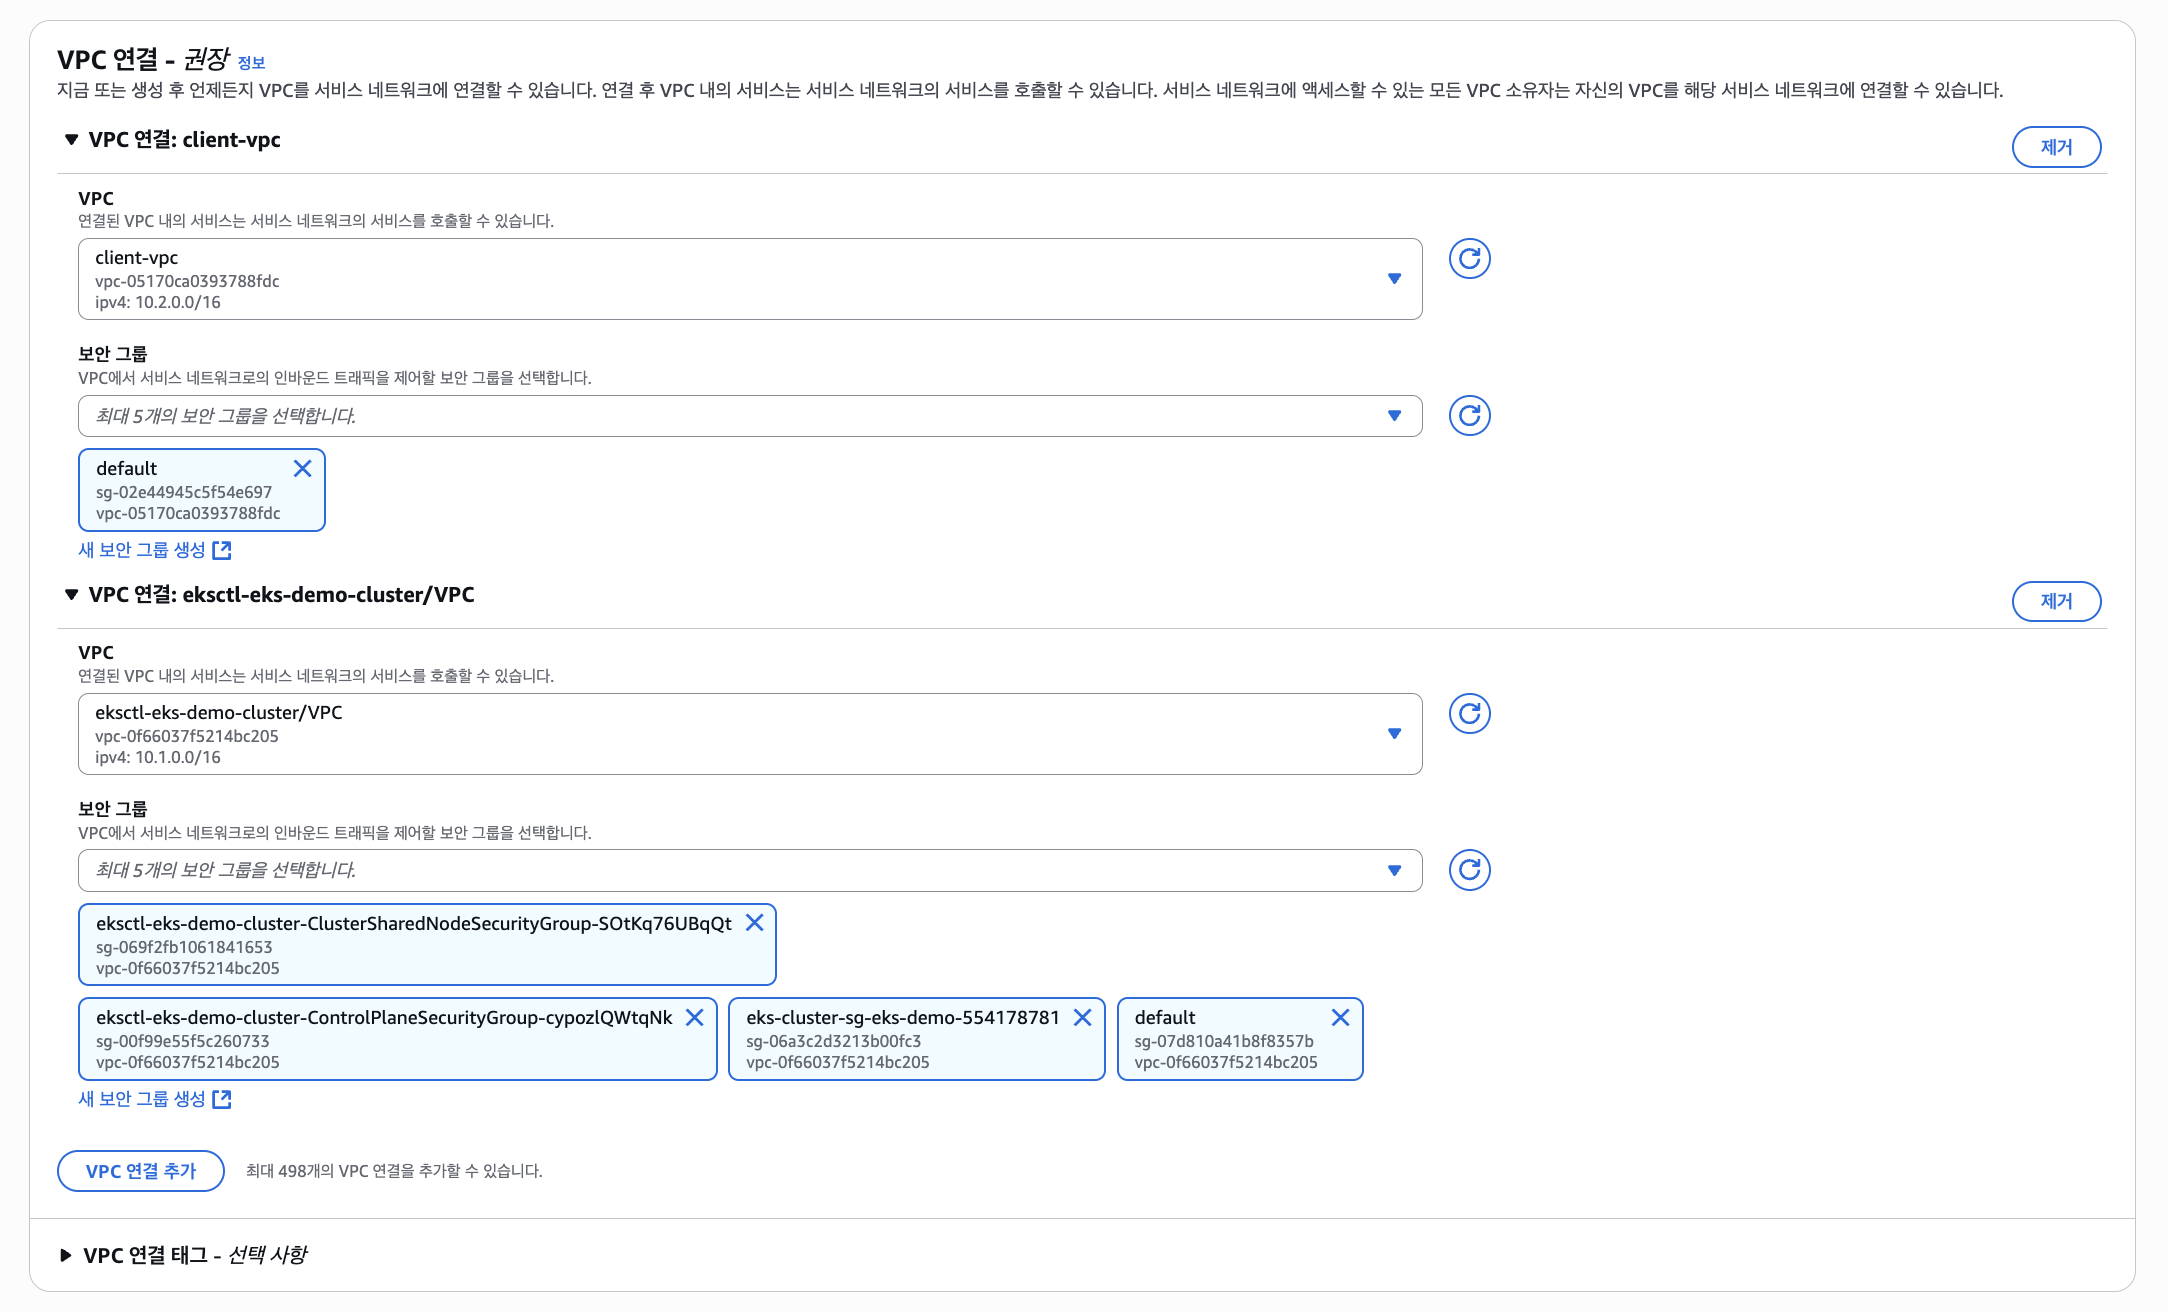This screenshot has width=2168, height=1312.
Task: Refresh the client-vpc VPC list
Action: click(x=1469, y=259)
